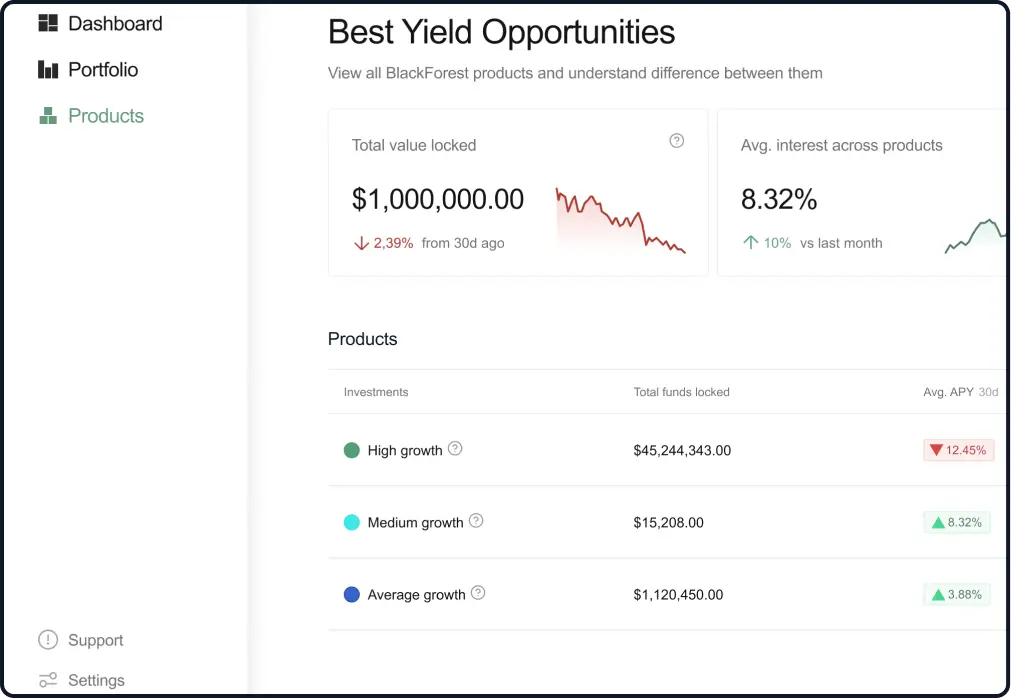Click the red 12.45% APY badge
This screenshot has height=698, width=1011.
957,450
